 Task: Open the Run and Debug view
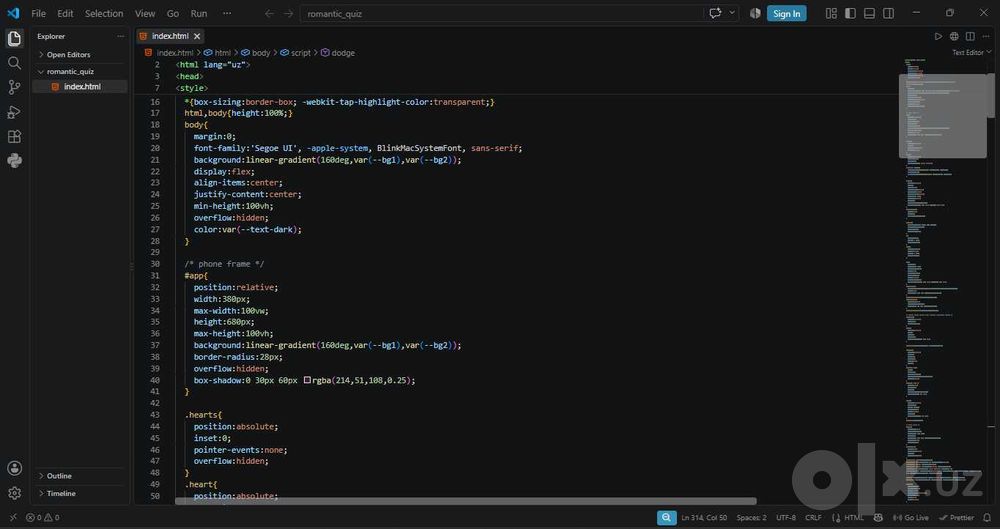pyautogui.click(x=14, y=112)
